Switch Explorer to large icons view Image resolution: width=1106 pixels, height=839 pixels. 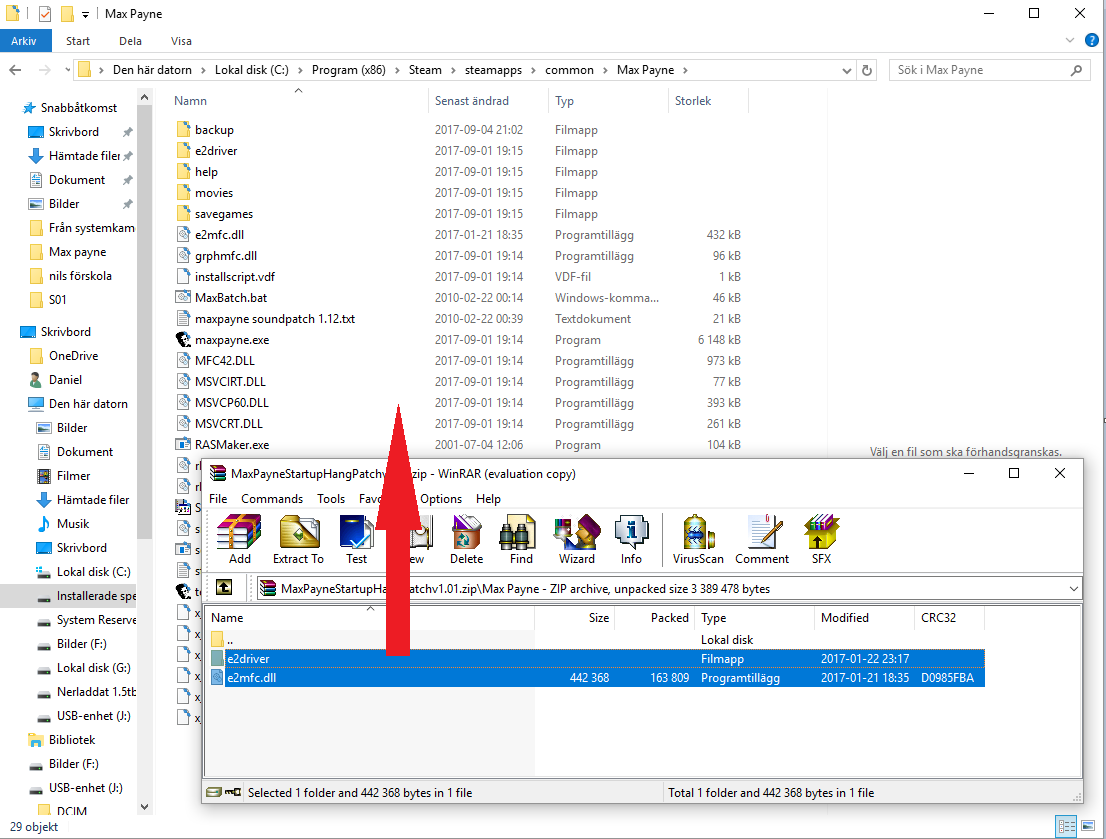click(1090, 826)
